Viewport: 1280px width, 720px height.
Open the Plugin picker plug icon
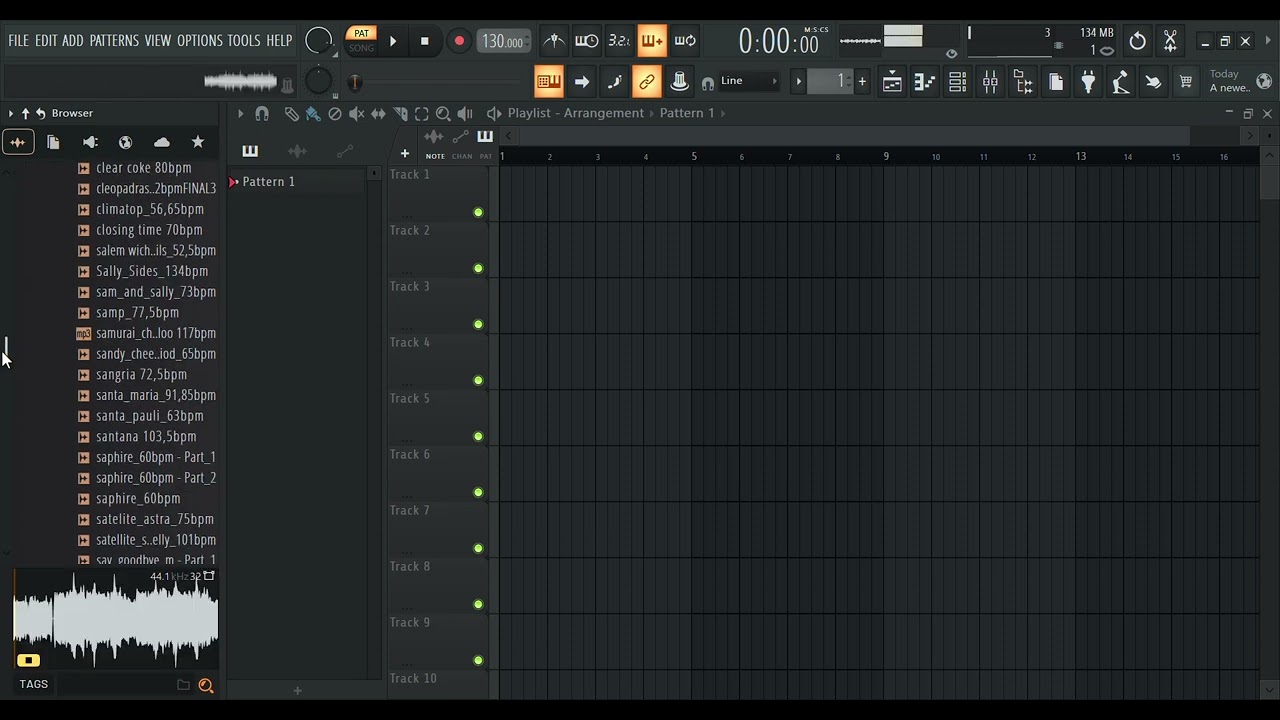pos(1088,82)
